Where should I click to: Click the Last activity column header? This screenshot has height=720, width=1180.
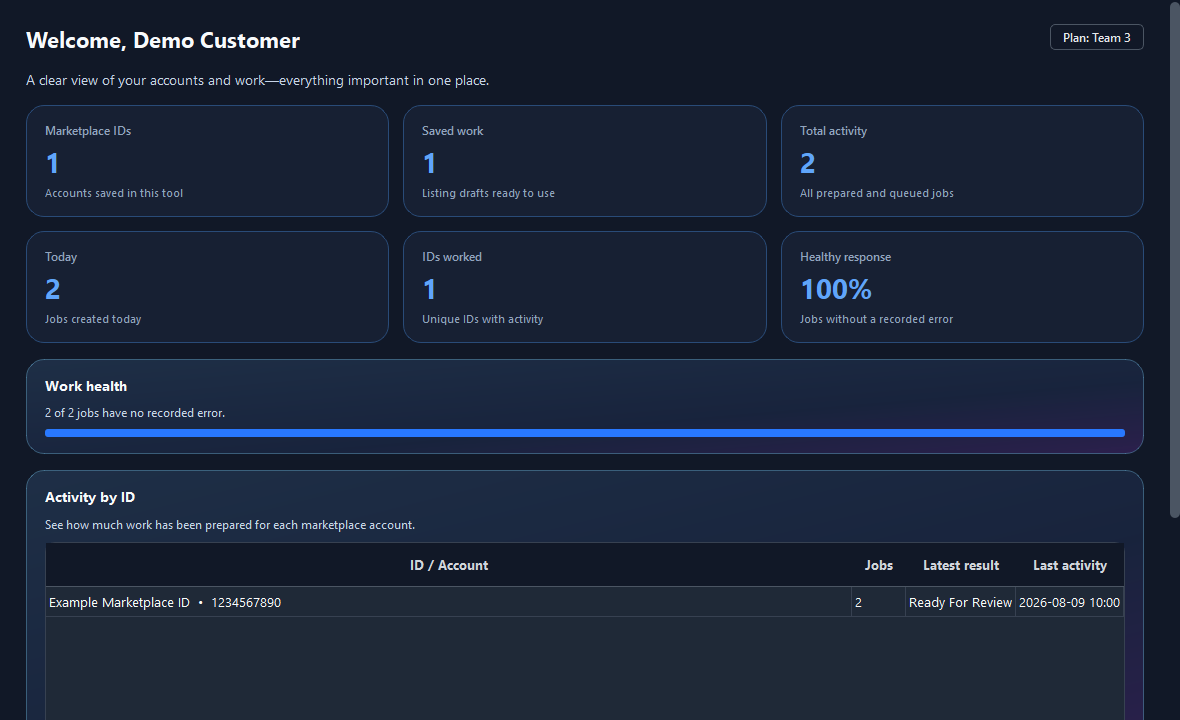tap(1069, 565)
